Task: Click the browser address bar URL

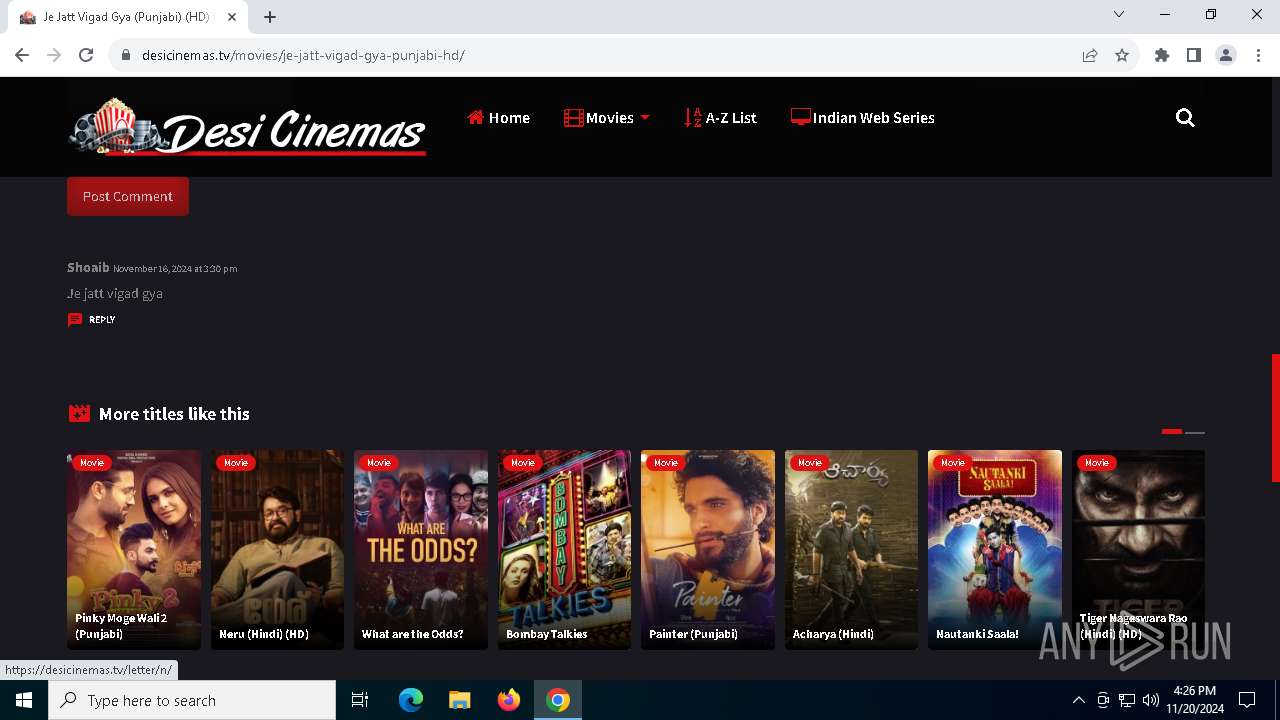Action: pyautogui.click(x=303, y=55)
